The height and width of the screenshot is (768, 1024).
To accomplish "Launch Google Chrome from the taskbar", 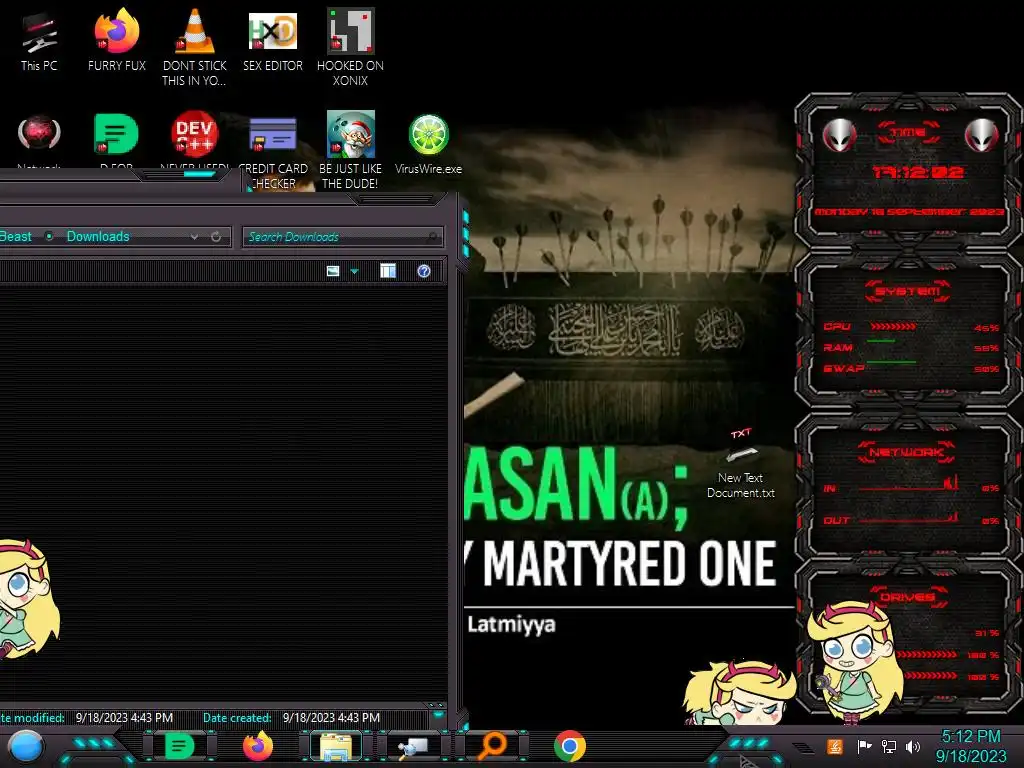I will (569, 746).
